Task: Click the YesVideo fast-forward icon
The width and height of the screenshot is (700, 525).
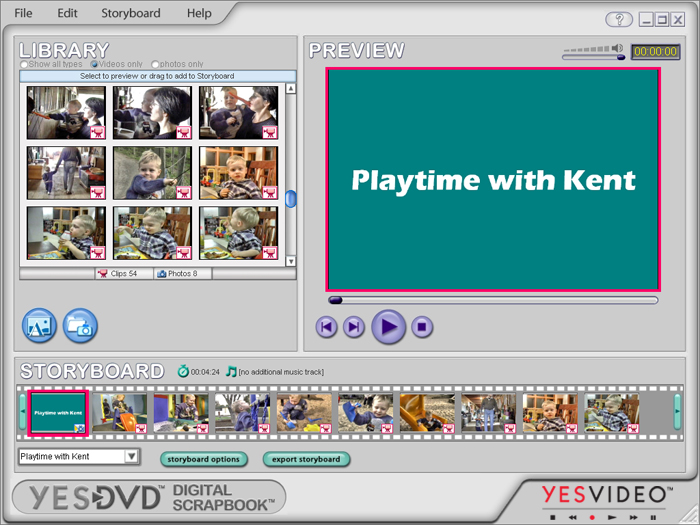Action: pyautogui.click(x=633, y=517)
